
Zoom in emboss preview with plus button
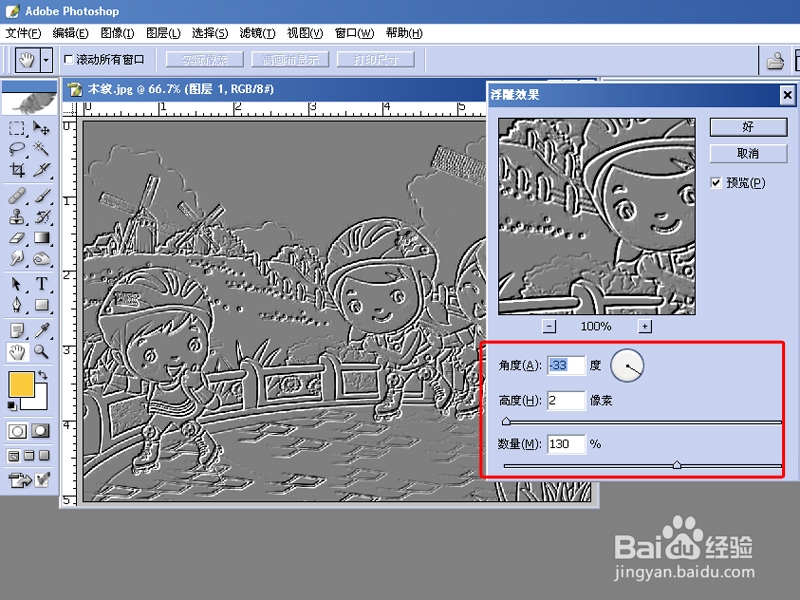coord(645,326)
